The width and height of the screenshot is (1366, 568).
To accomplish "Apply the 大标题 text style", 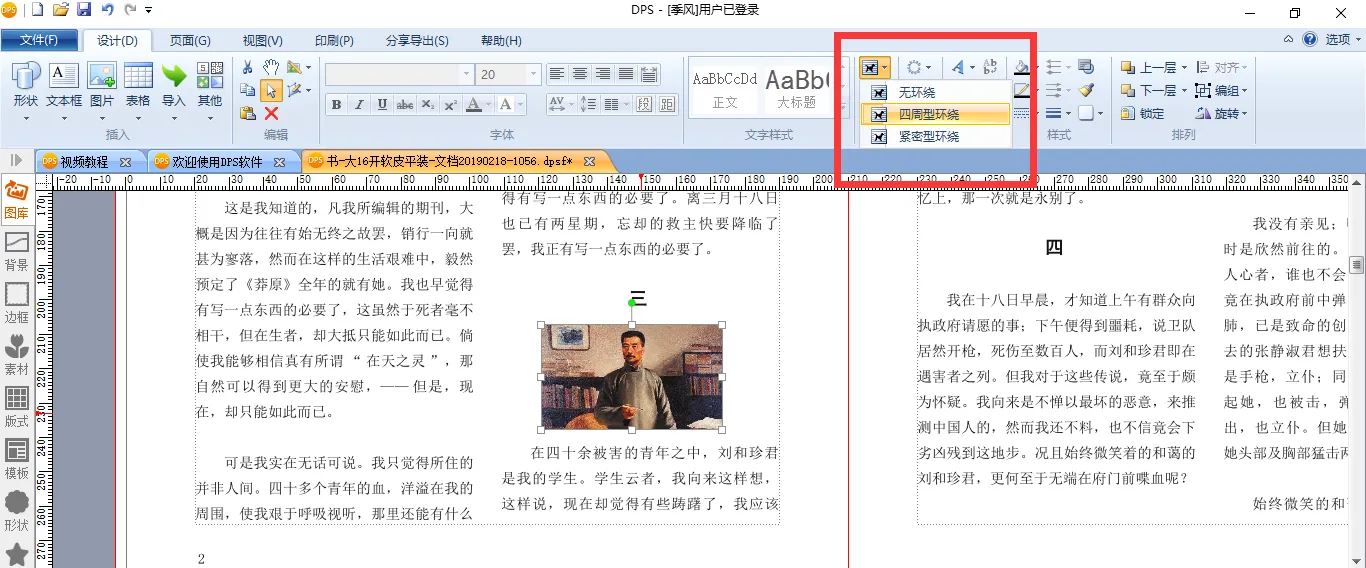I will tap(797, 87).
